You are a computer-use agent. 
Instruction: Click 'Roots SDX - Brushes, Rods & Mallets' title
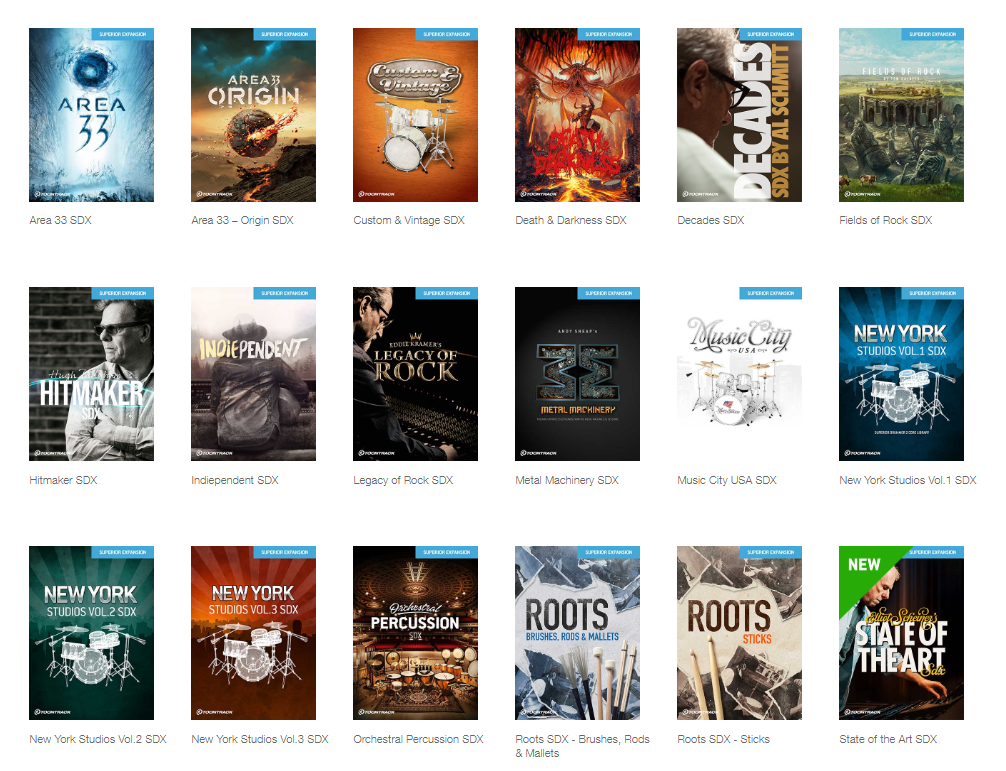click(583, 746)
